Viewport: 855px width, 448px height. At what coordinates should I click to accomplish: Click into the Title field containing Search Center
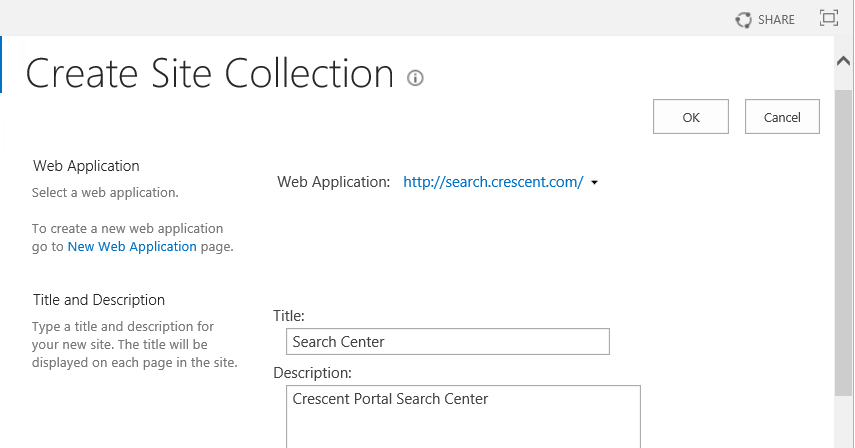(448, 342)
